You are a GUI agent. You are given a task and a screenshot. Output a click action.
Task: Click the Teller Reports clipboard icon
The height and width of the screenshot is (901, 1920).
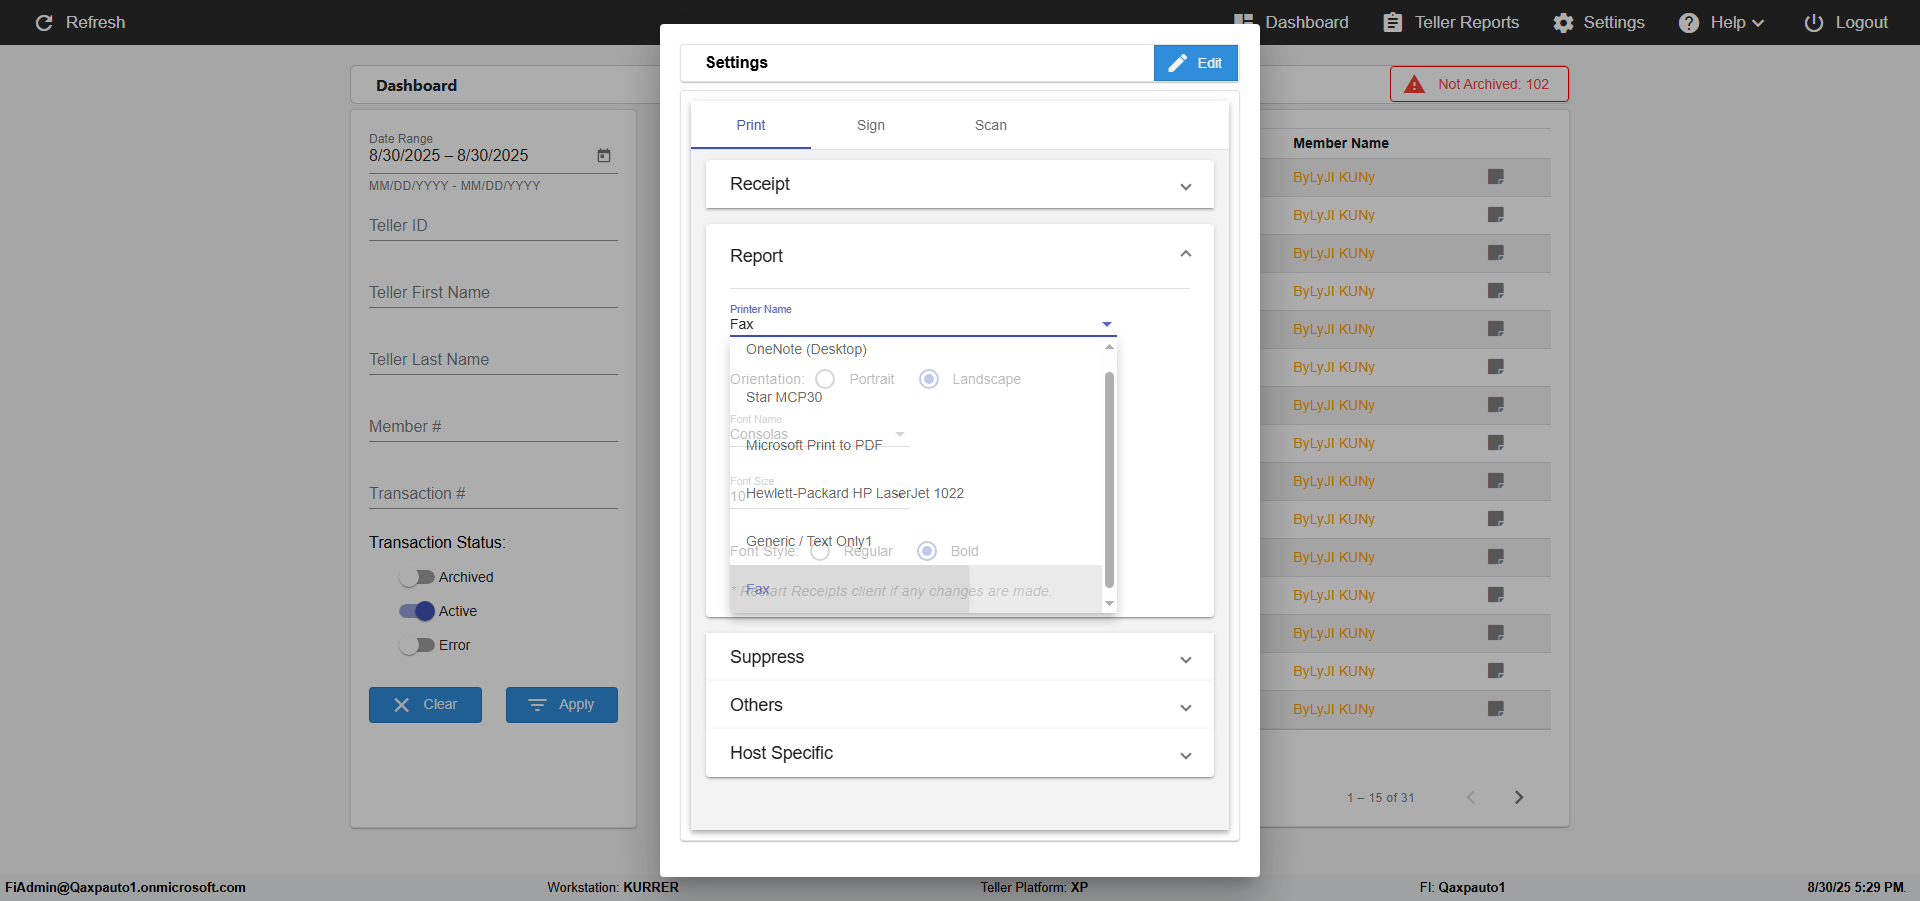(1392, 22)
